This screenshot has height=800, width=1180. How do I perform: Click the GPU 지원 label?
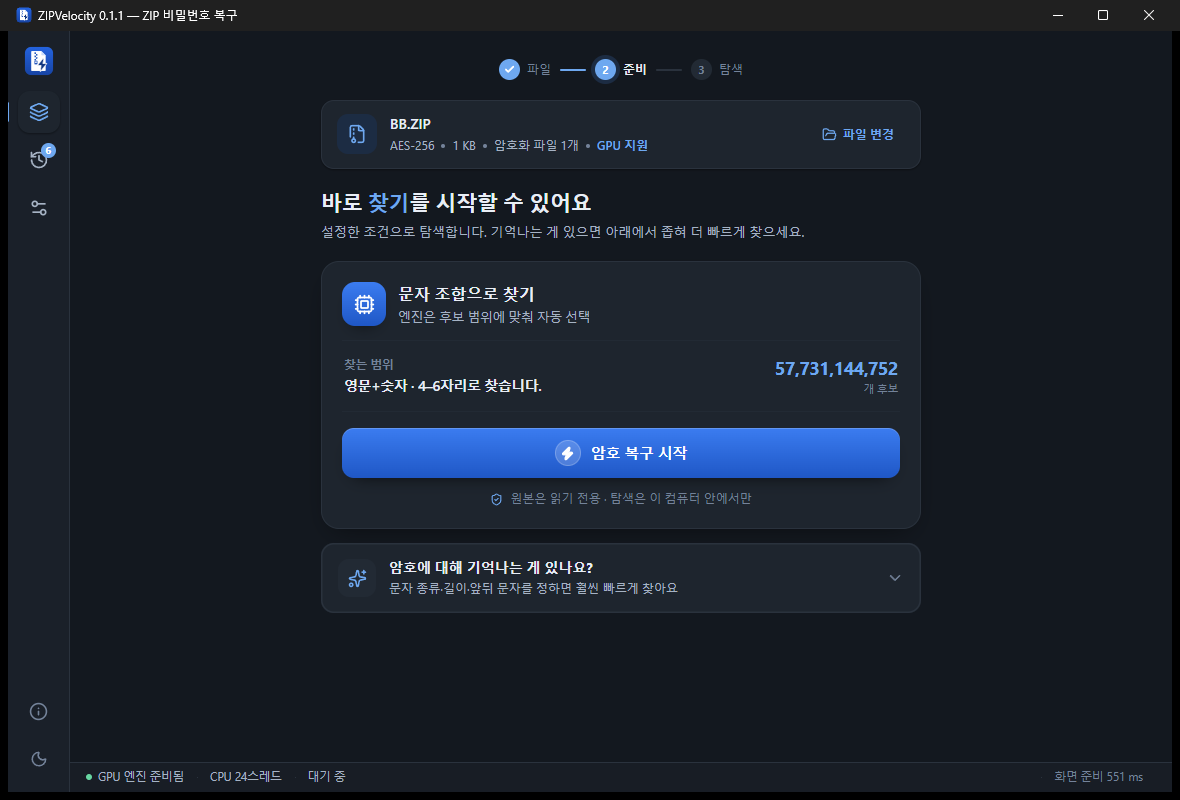click(x=622, y=145)
